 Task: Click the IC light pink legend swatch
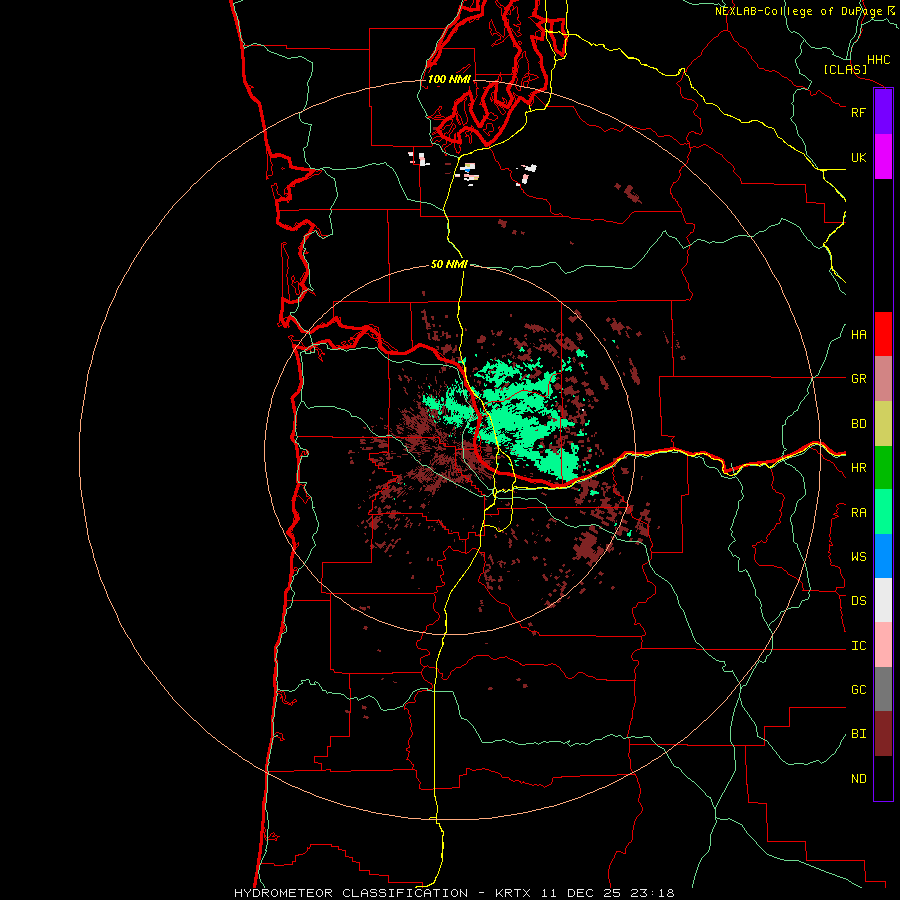point(883,645)
